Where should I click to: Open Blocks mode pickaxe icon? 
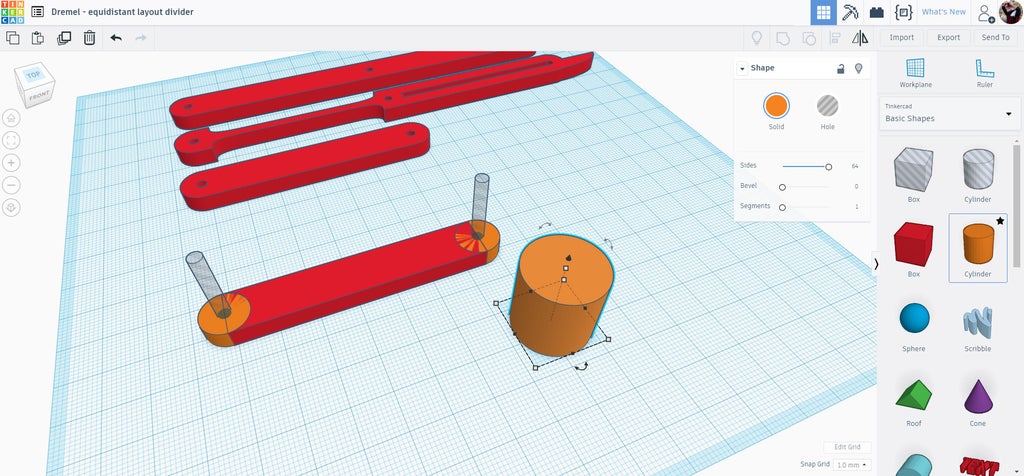[850, 12]
